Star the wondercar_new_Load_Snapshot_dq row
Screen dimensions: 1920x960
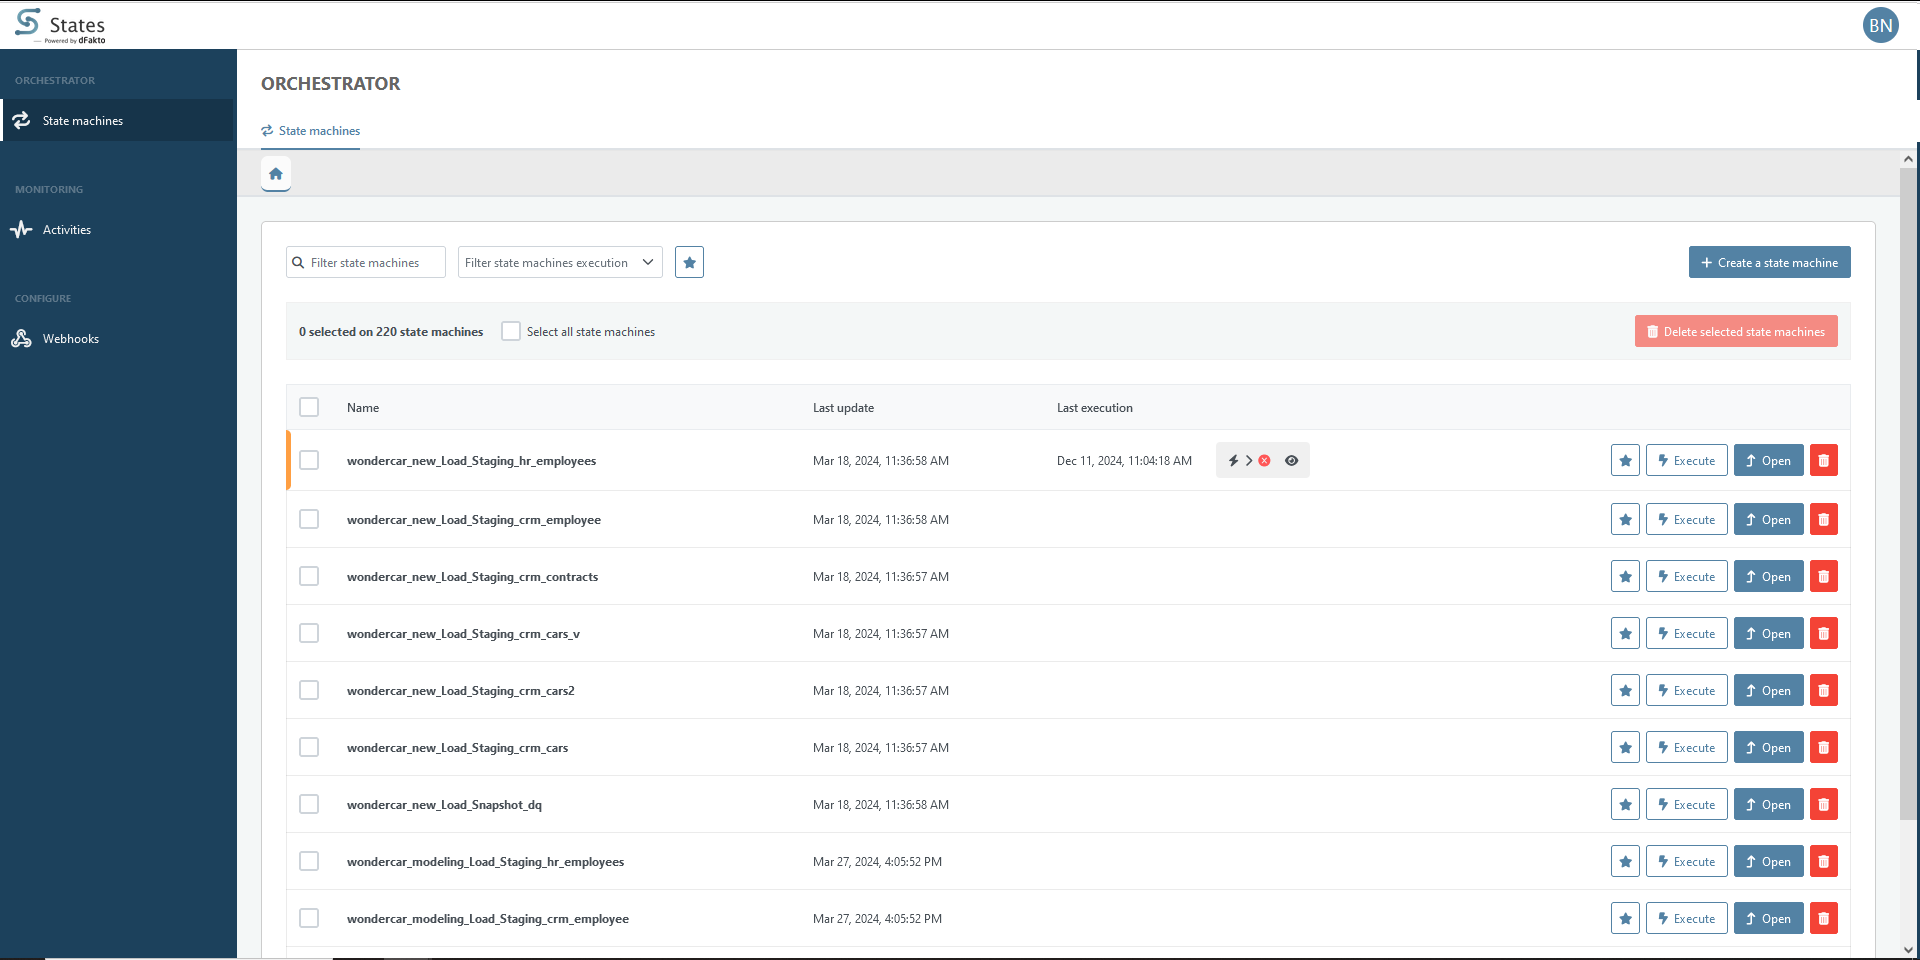[x=1625, y=805]
